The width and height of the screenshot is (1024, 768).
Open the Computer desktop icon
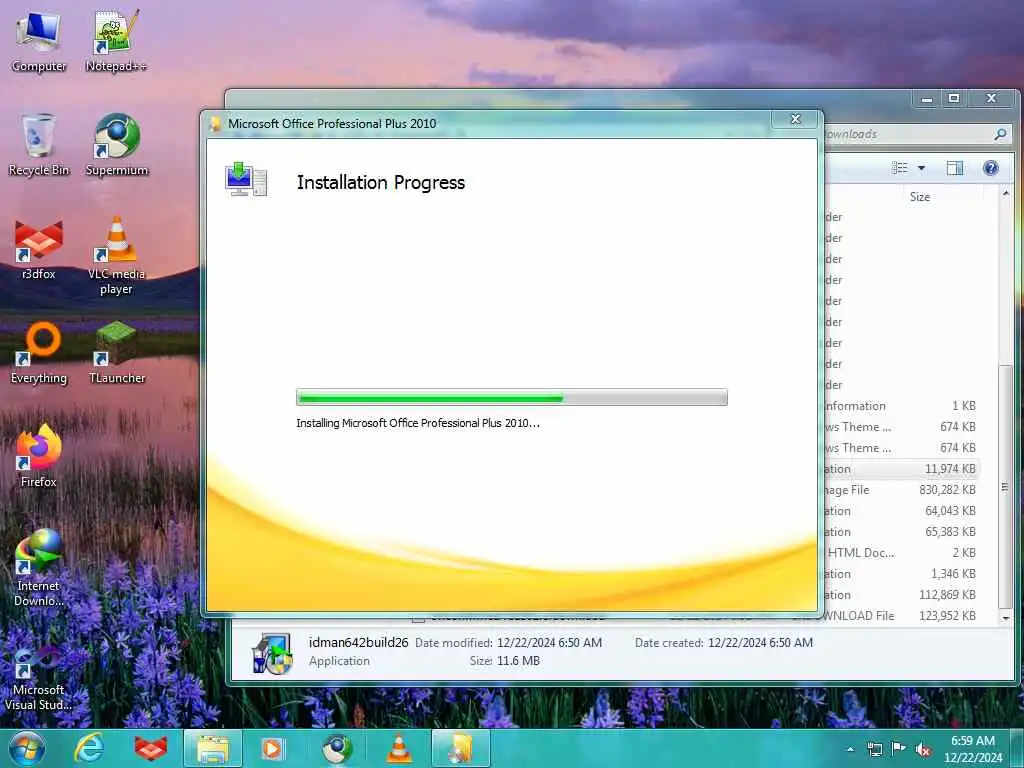(x=39, y=41)
